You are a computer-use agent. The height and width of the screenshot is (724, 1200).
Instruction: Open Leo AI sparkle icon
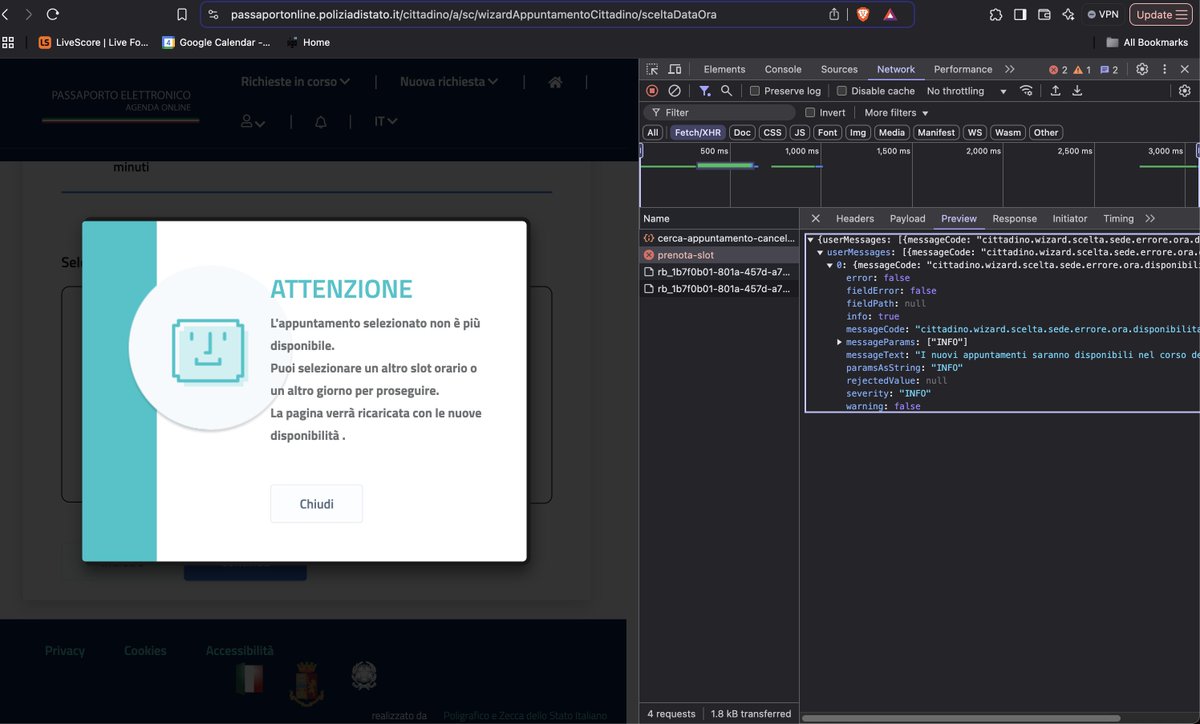tap(1068, 15)
